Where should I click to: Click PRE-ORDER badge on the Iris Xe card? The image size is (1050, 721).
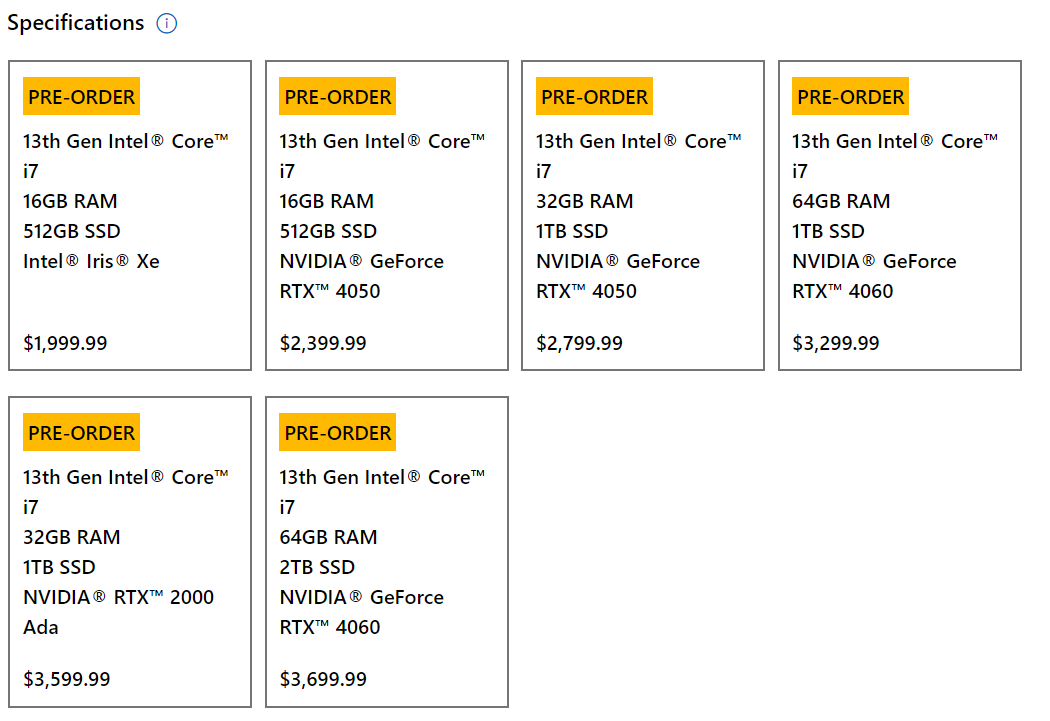81,97
